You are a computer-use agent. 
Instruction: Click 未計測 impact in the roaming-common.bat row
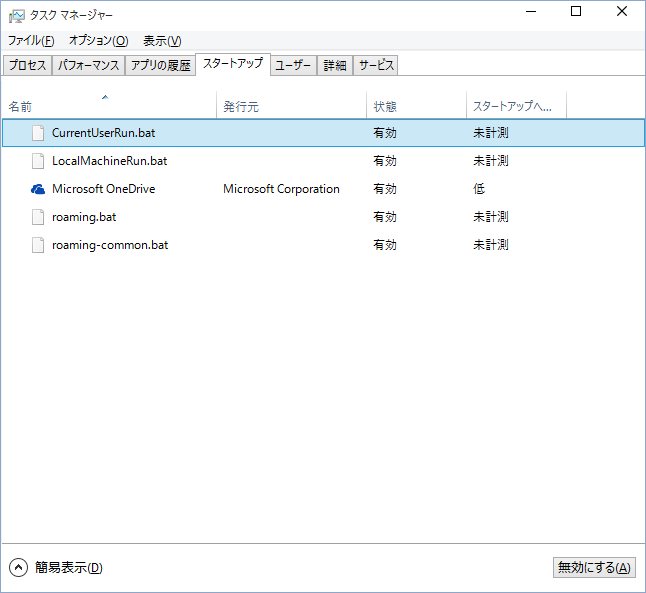tap(491, 245)
